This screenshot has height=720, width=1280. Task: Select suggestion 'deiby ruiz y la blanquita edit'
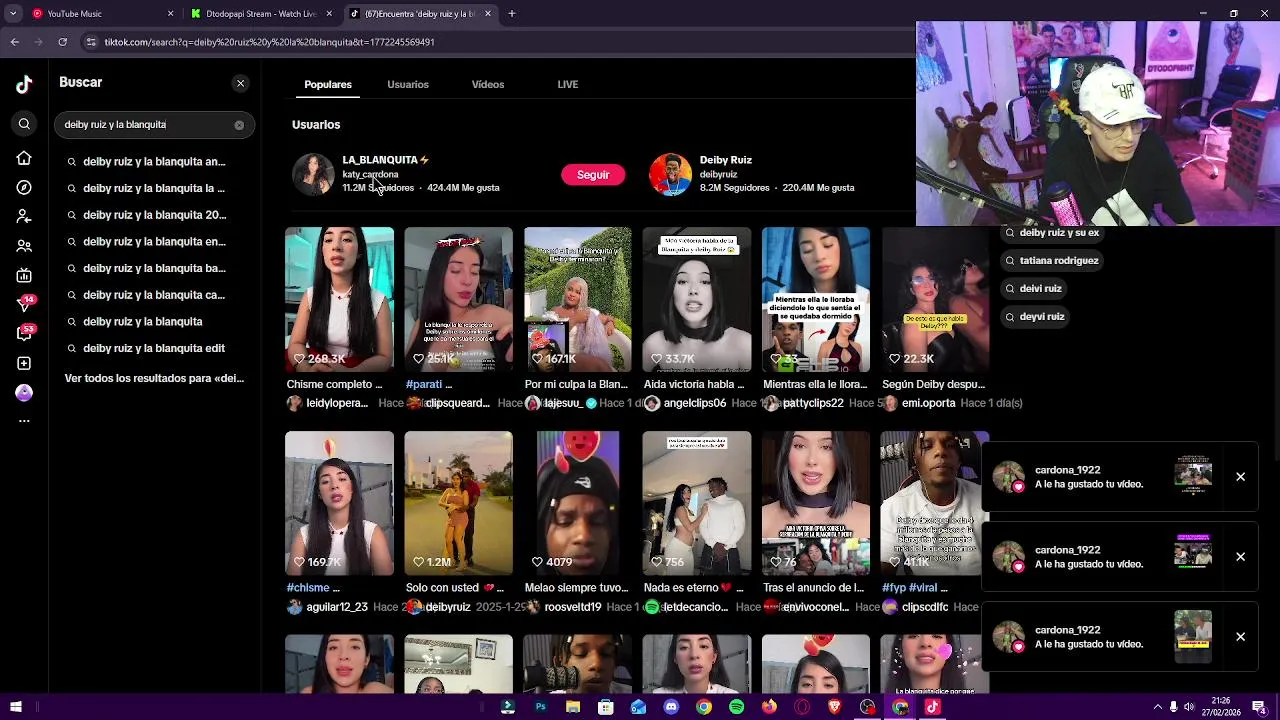(x=154, y=348)
